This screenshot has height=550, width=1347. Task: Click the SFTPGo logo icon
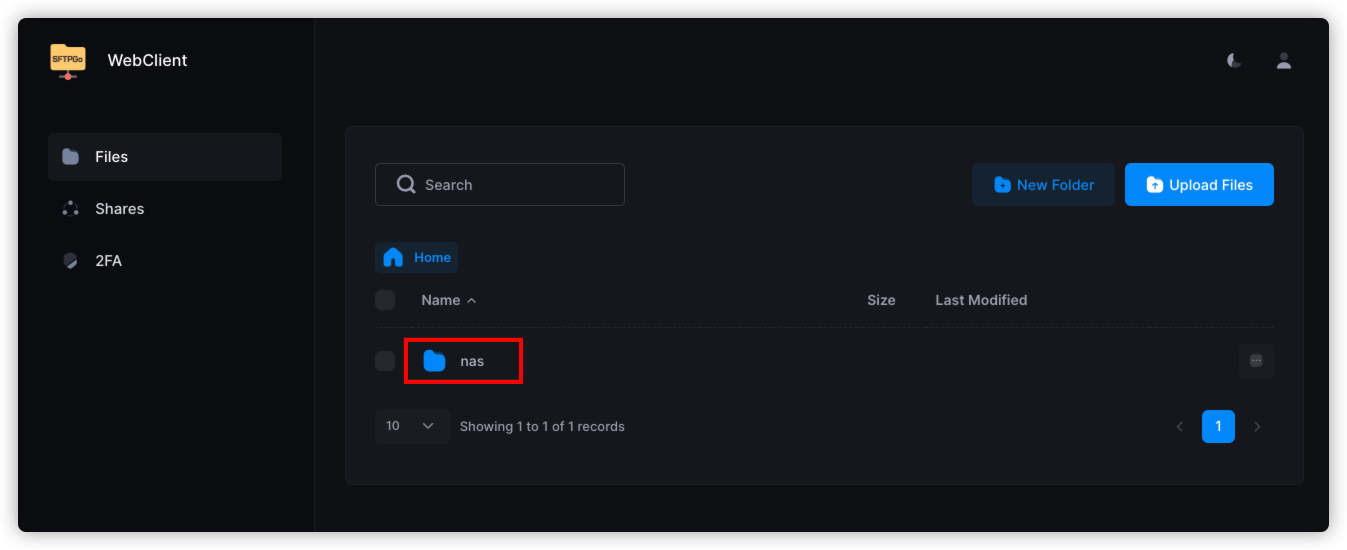(68, 60)
